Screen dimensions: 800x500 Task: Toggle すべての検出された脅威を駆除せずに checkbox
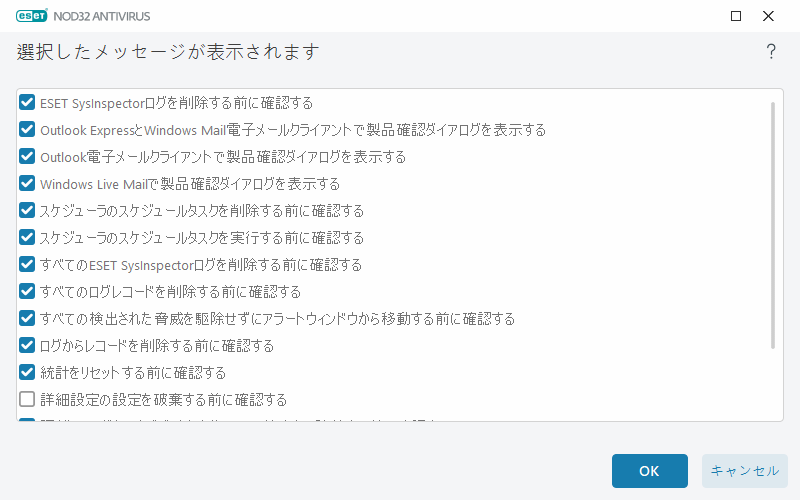click(x=27, y=318)
